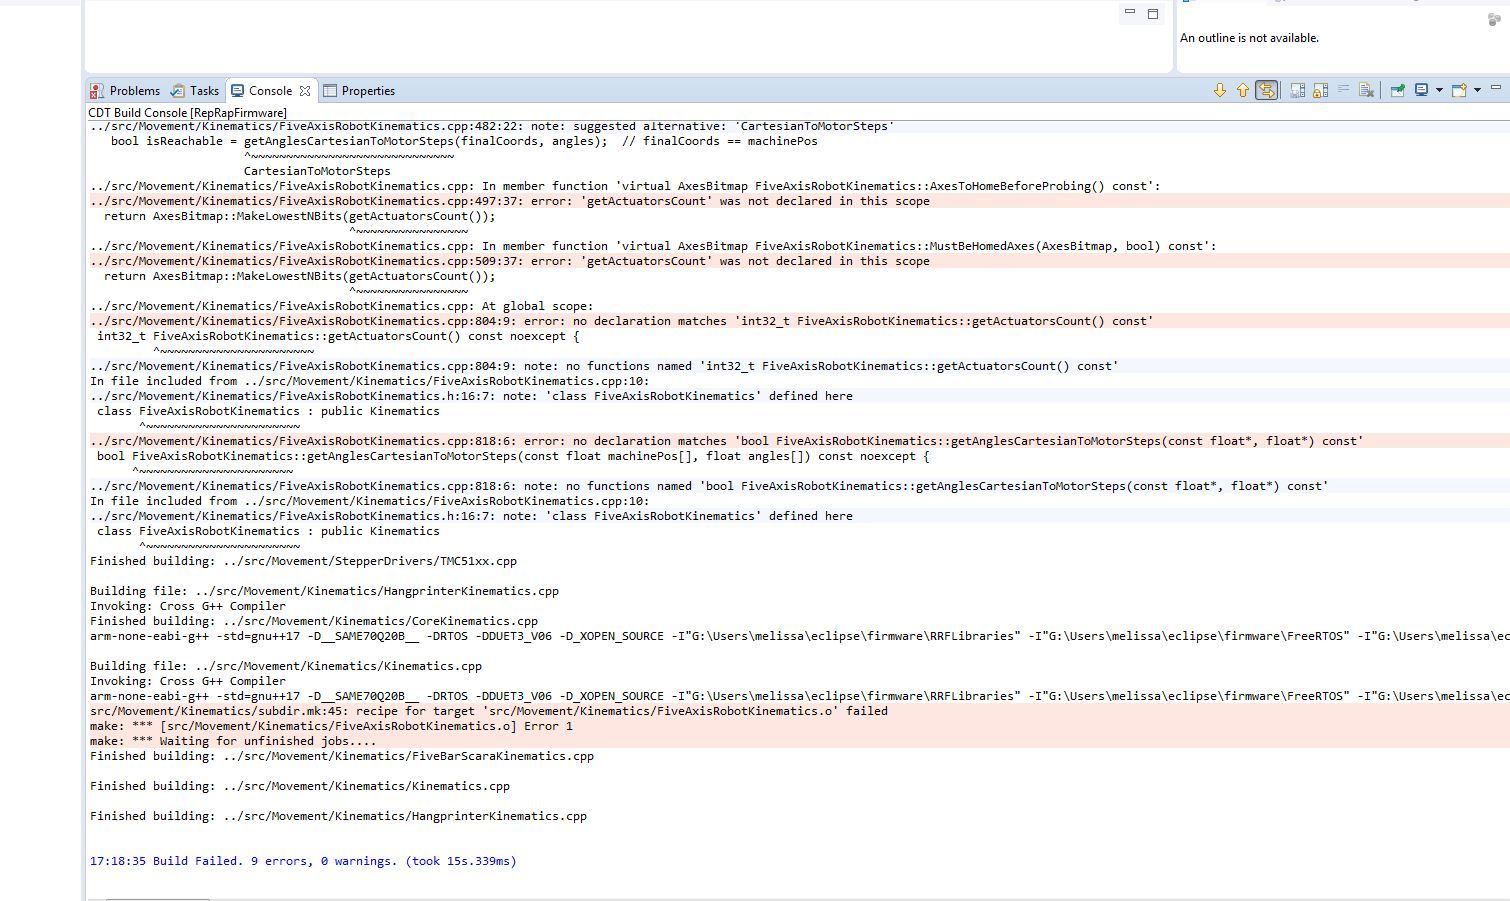This screenshot has width=1510, height=901.
Task: Clear the console output
Action: (1366, 90)
